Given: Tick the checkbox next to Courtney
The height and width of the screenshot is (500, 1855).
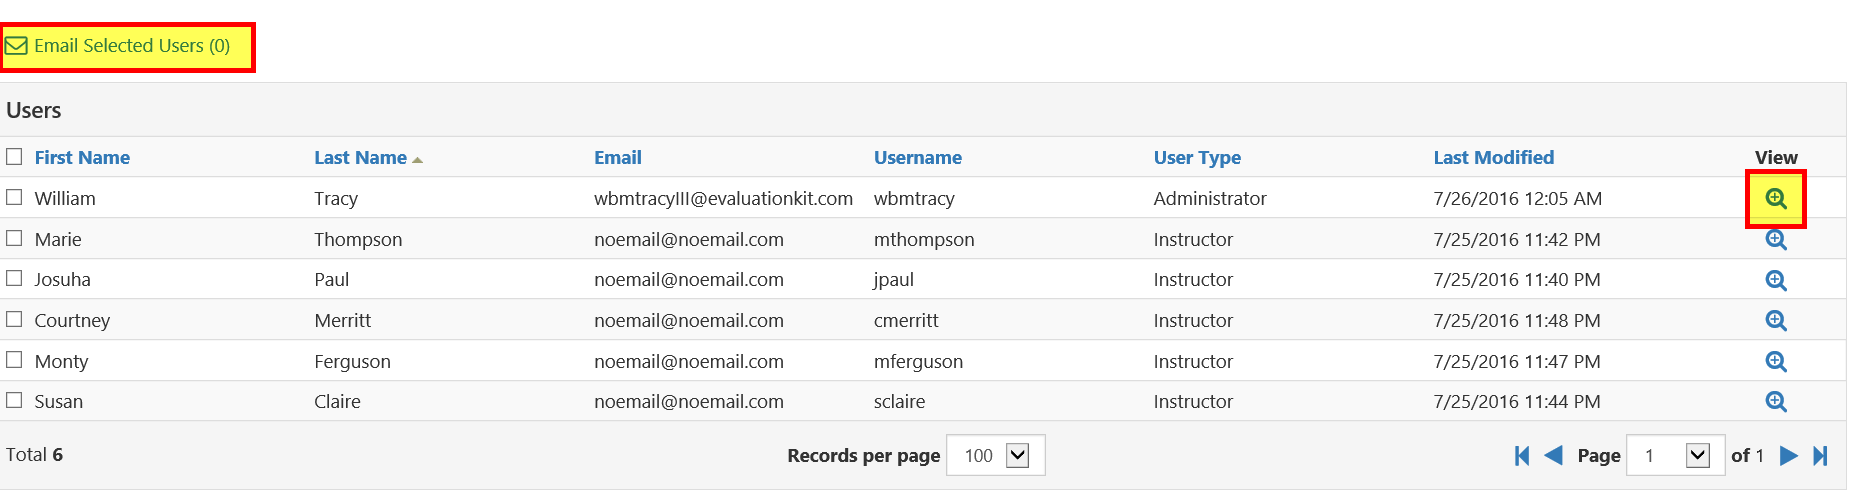Looking at the screenshot, I should (14, 319).
